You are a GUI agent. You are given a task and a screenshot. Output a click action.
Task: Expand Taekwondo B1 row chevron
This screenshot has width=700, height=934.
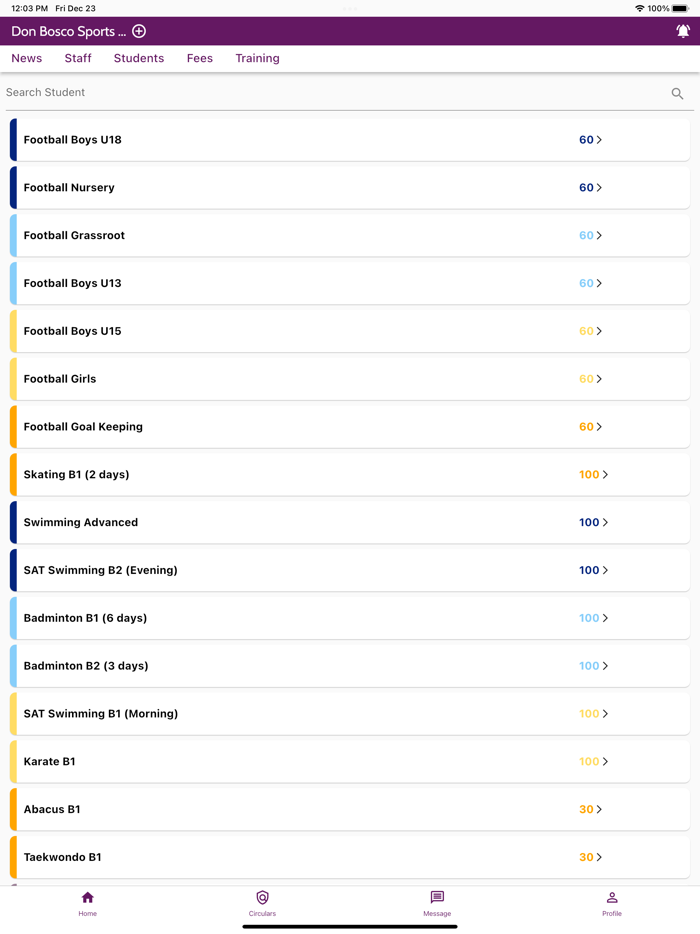(599, 857)
